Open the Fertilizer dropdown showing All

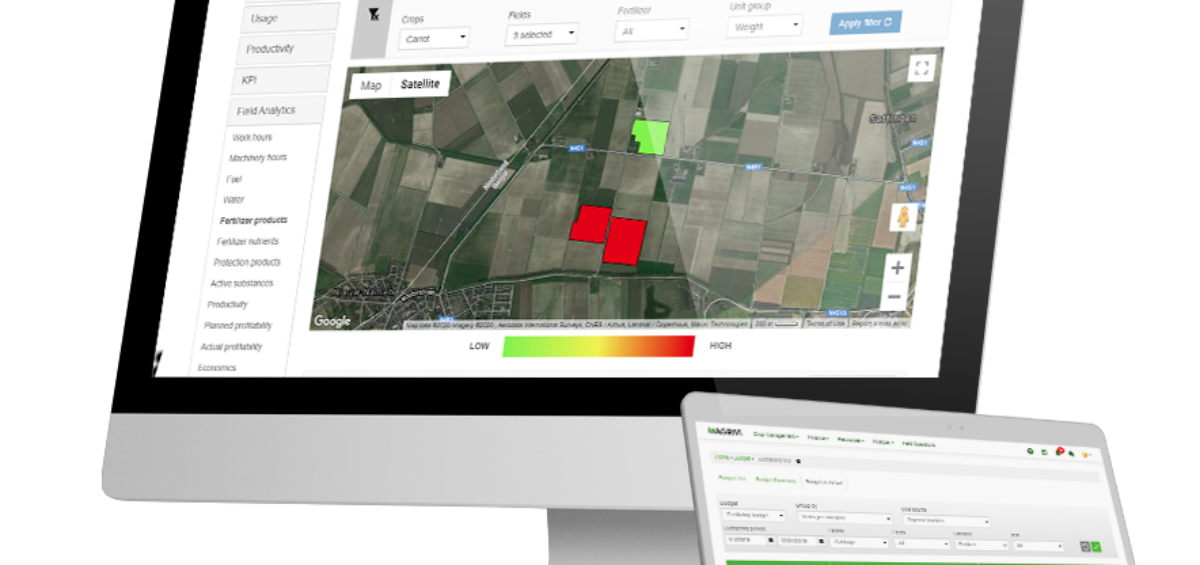[652, 31]
